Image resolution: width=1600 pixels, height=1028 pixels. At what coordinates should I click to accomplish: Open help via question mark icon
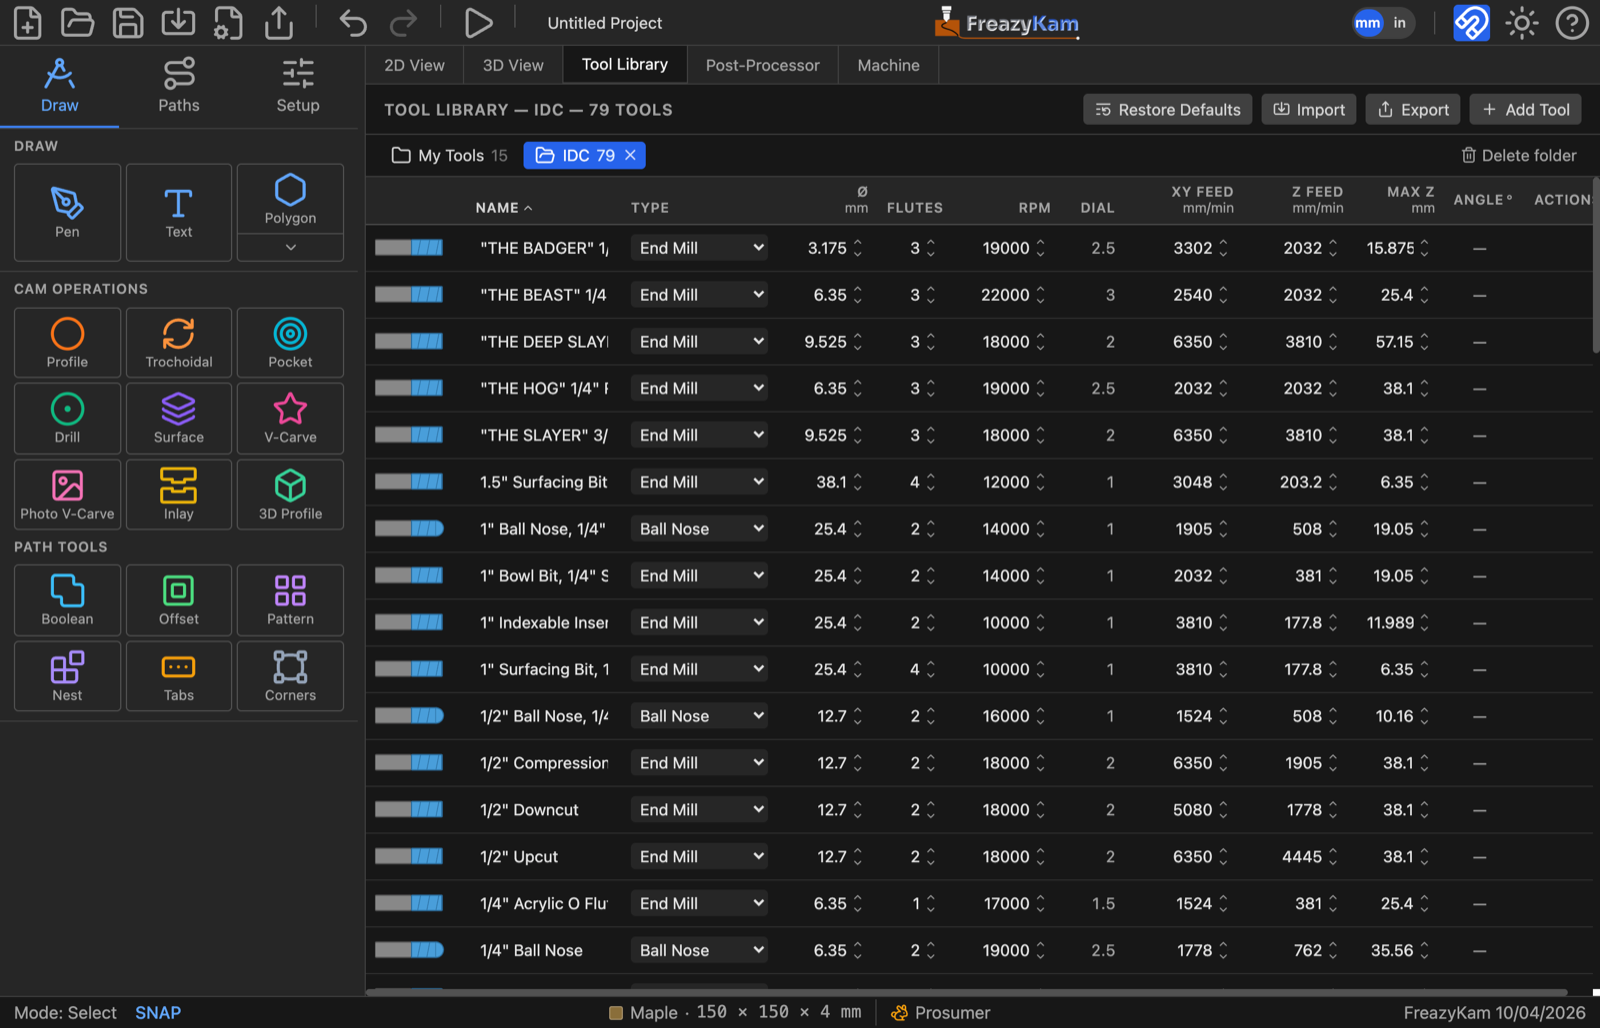click(1572, 22)
